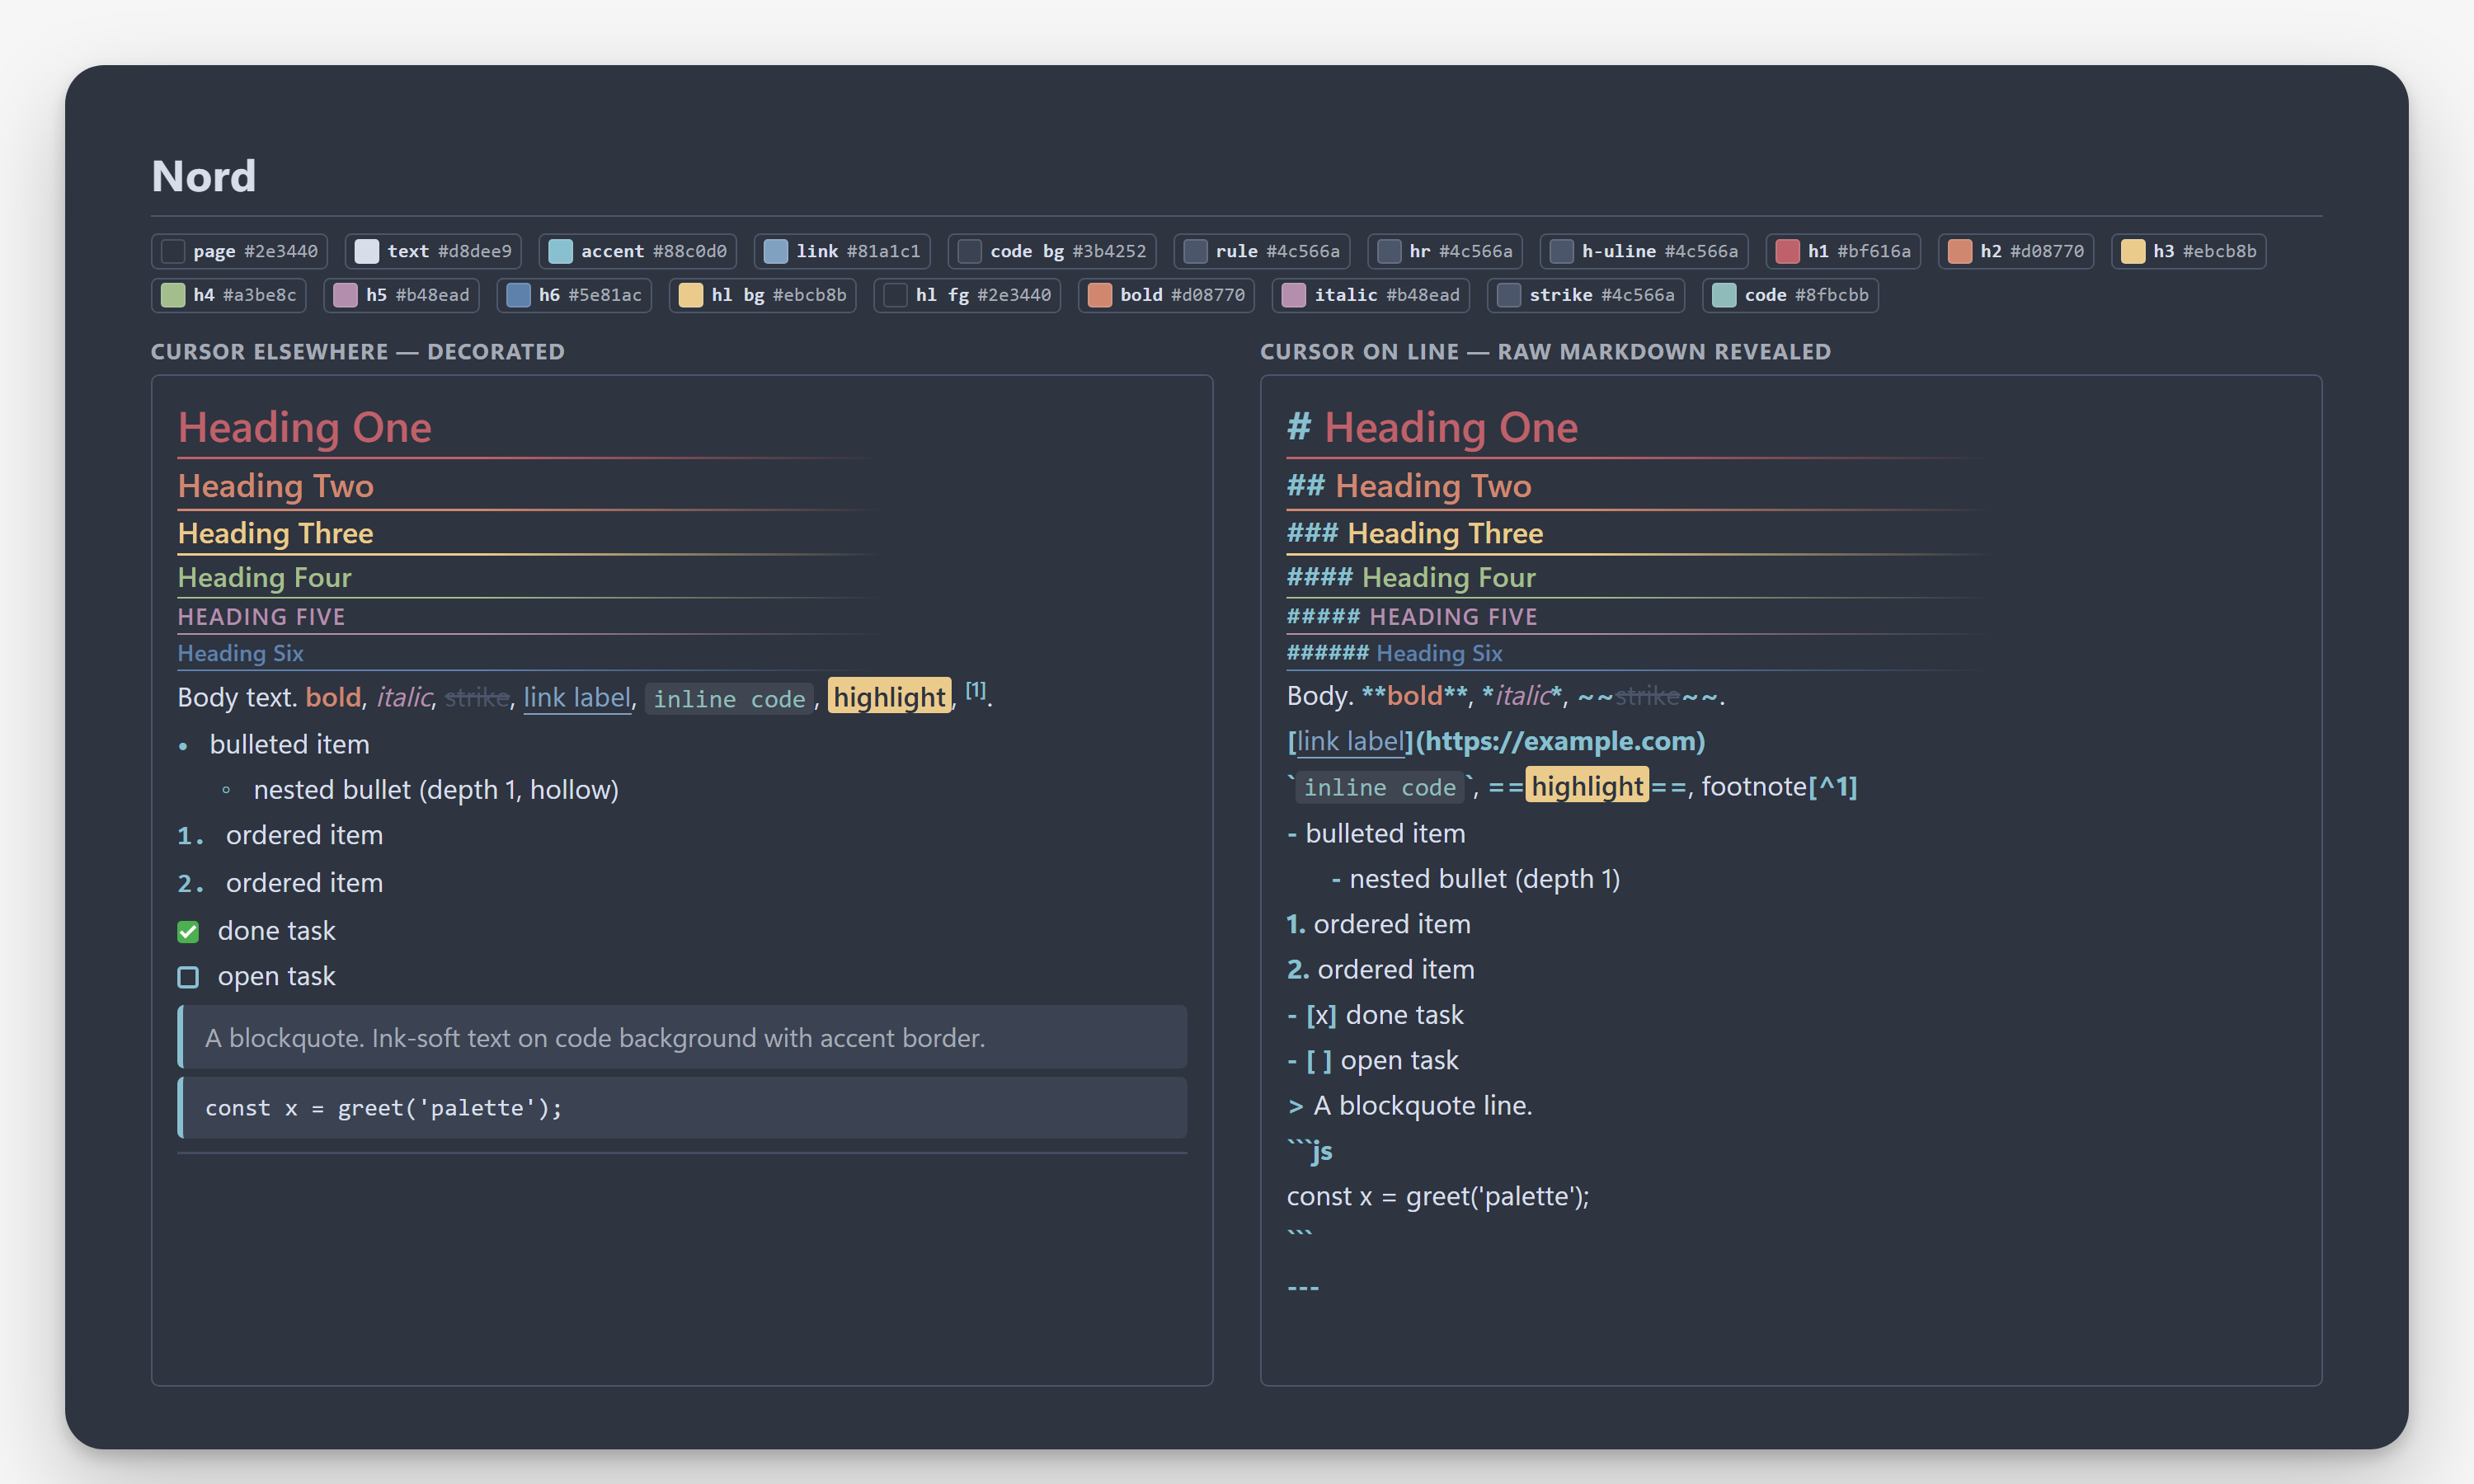Click the ```js code fence opener

tap(1310, 1151)
